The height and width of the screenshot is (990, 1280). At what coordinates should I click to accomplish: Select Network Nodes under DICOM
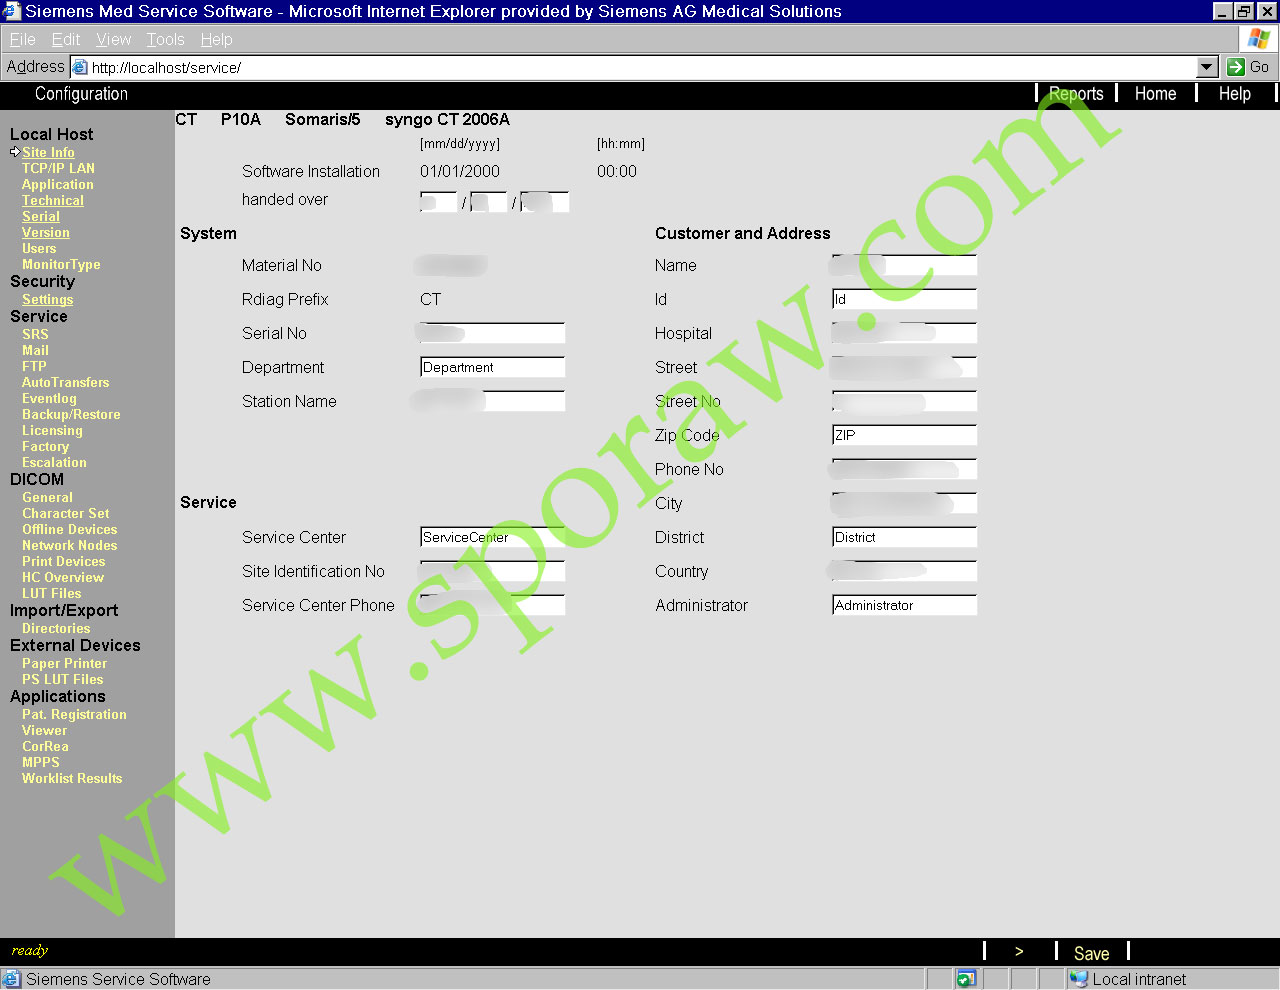coord(69,545)
